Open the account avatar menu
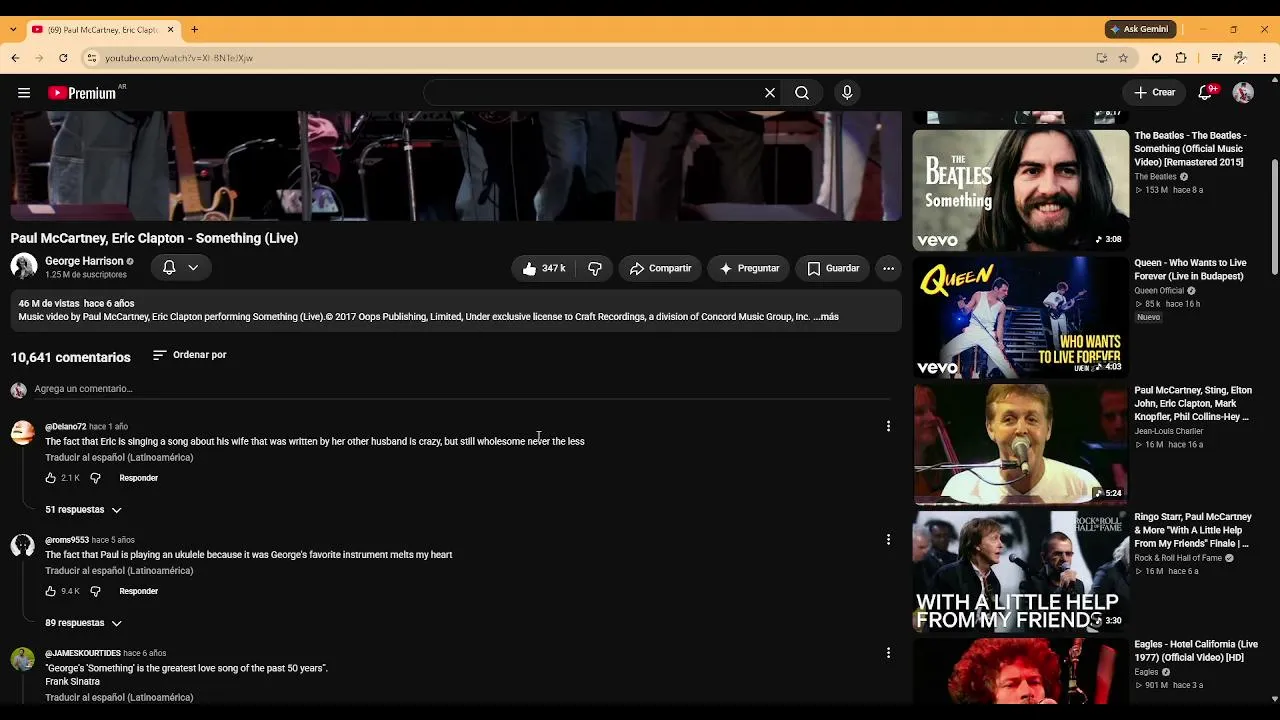The height and width of the screenshot is (720, 1280). (x=1243, y=93)
